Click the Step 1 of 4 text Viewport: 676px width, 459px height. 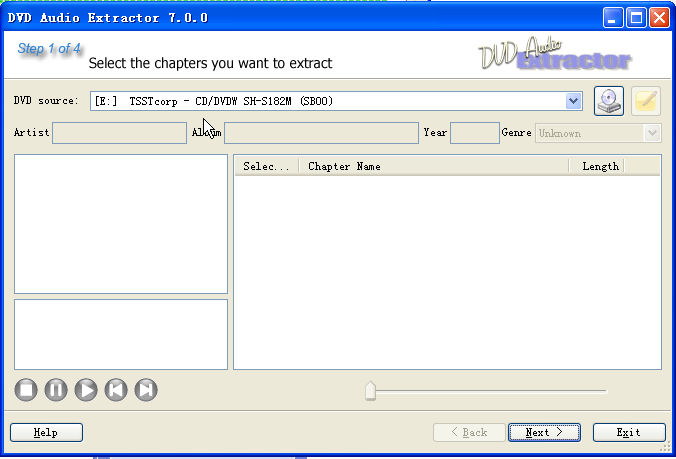[49, 48]
